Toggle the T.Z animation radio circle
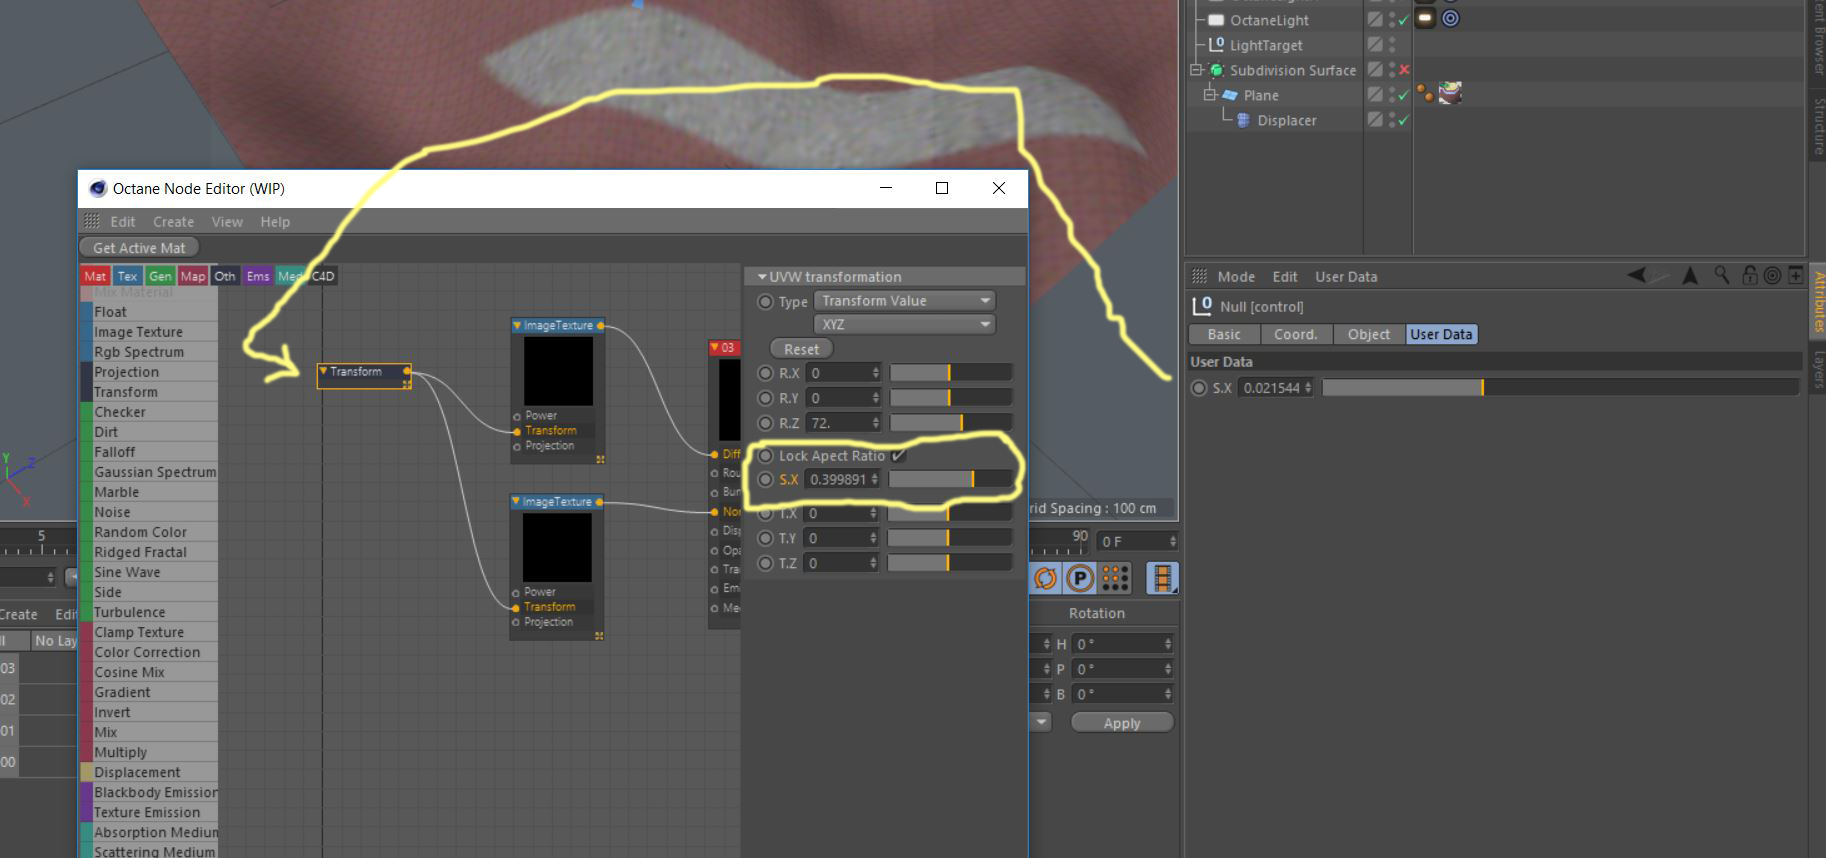This screenshot has width=1826, height=858. pos(766,563)
